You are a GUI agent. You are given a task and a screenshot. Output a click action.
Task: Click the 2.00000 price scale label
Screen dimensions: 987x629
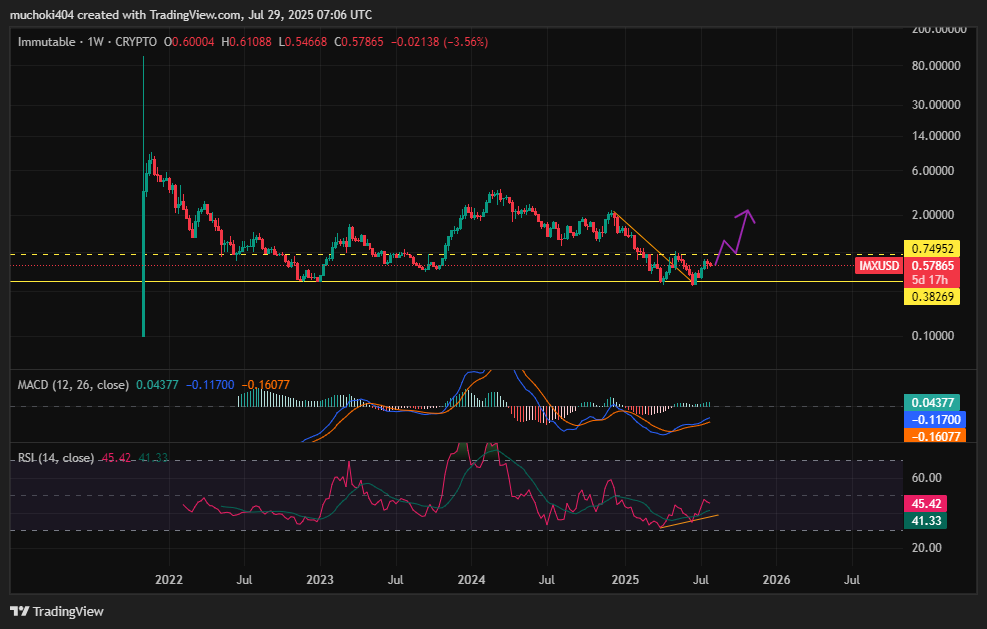[933, 215]
